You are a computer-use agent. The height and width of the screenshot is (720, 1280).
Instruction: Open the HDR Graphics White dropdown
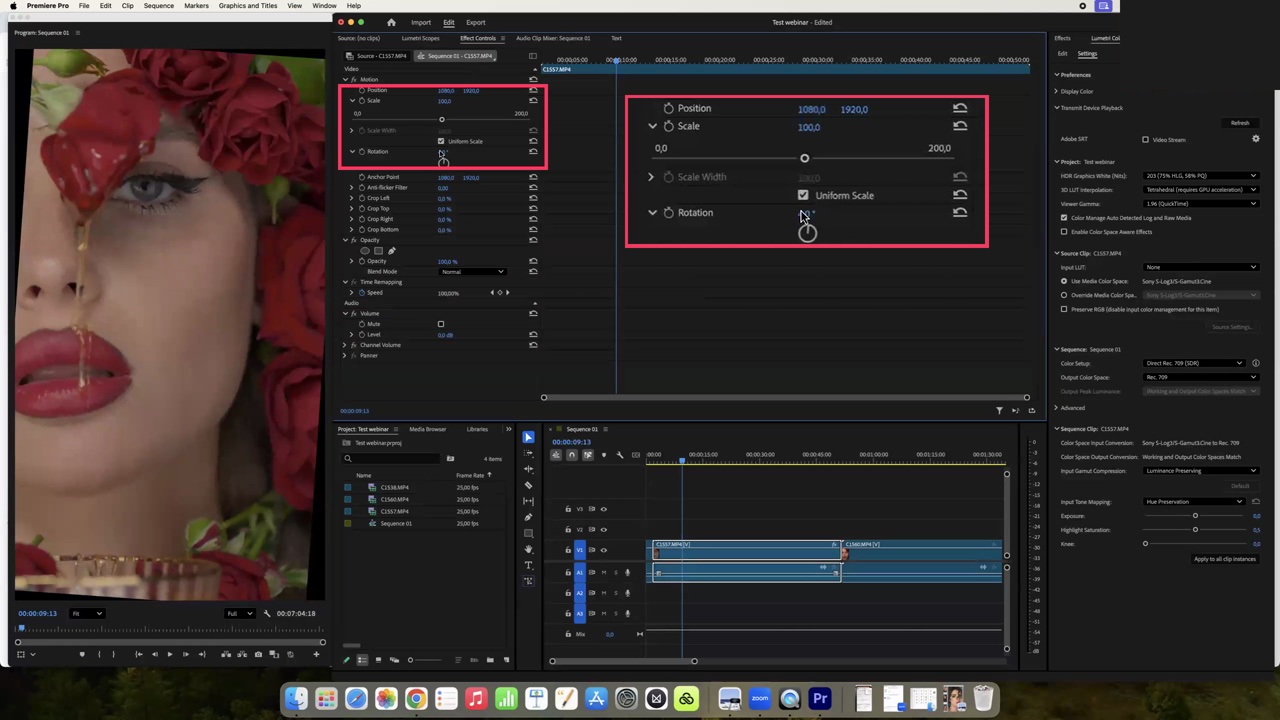pos(1201,176)
